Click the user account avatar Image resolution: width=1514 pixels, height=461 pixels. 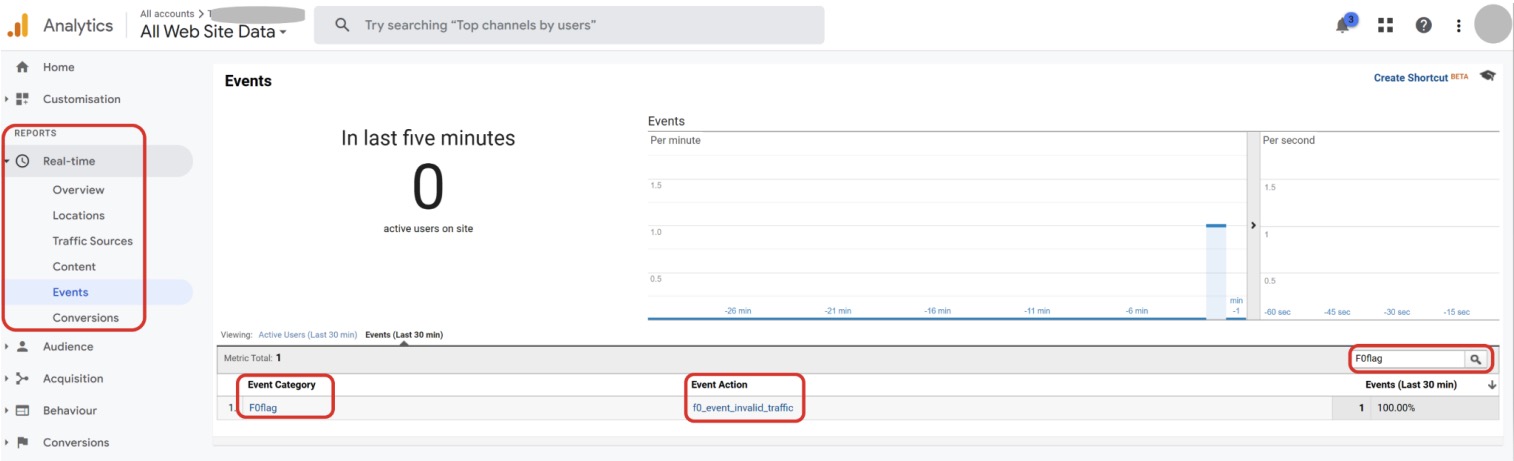coord(1492,24)
